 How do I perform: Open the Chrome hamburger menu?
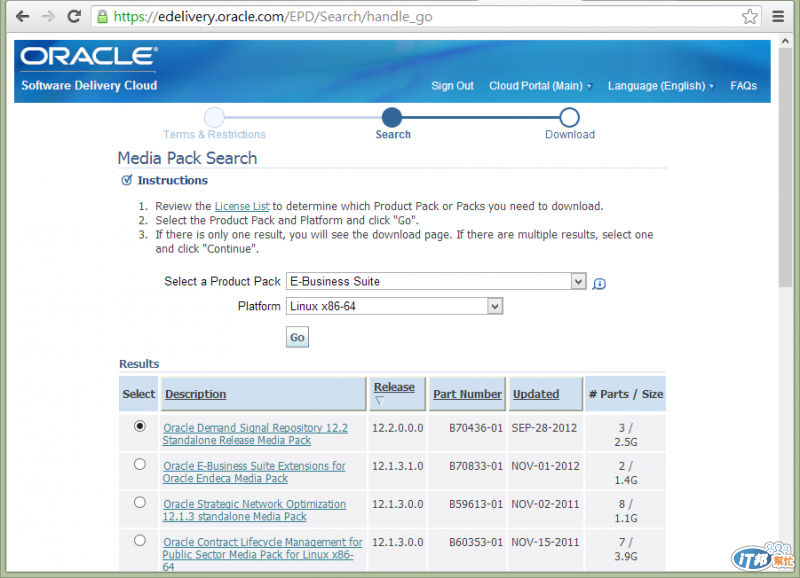point(778,17)
